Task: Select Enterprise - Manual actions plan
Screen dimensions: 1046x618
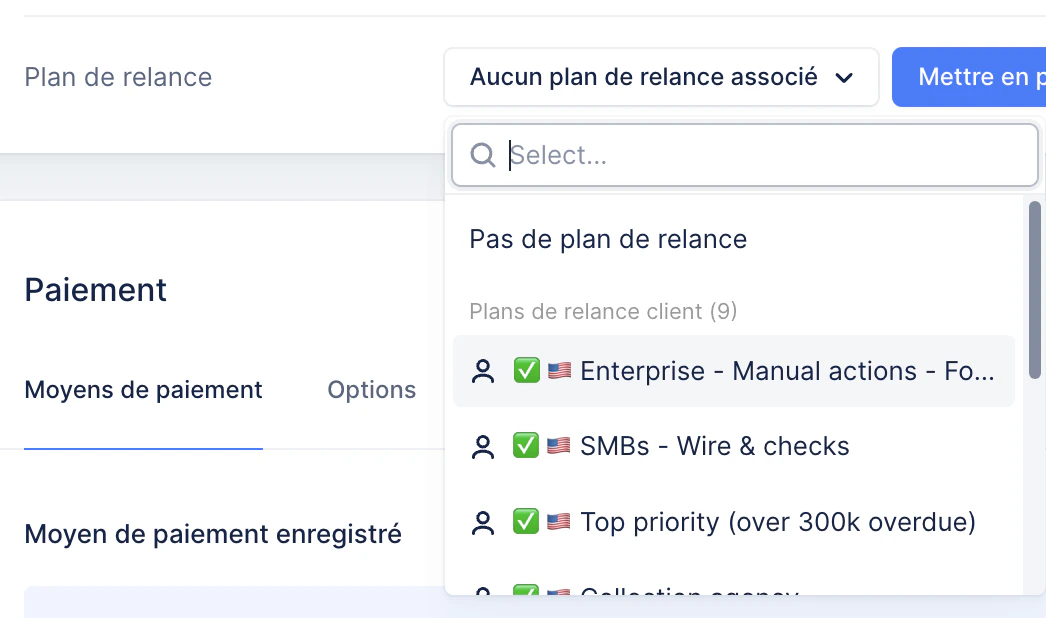Action: tap(734, 371)
